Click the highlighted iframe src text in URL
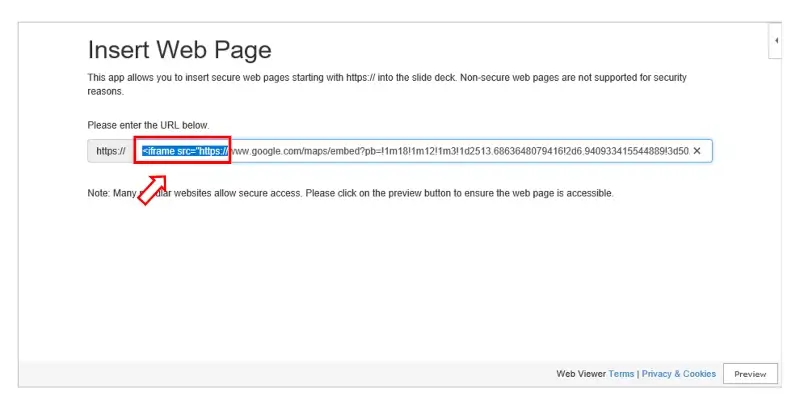This screenshot has width=800, height=406. tap(184, 151)
